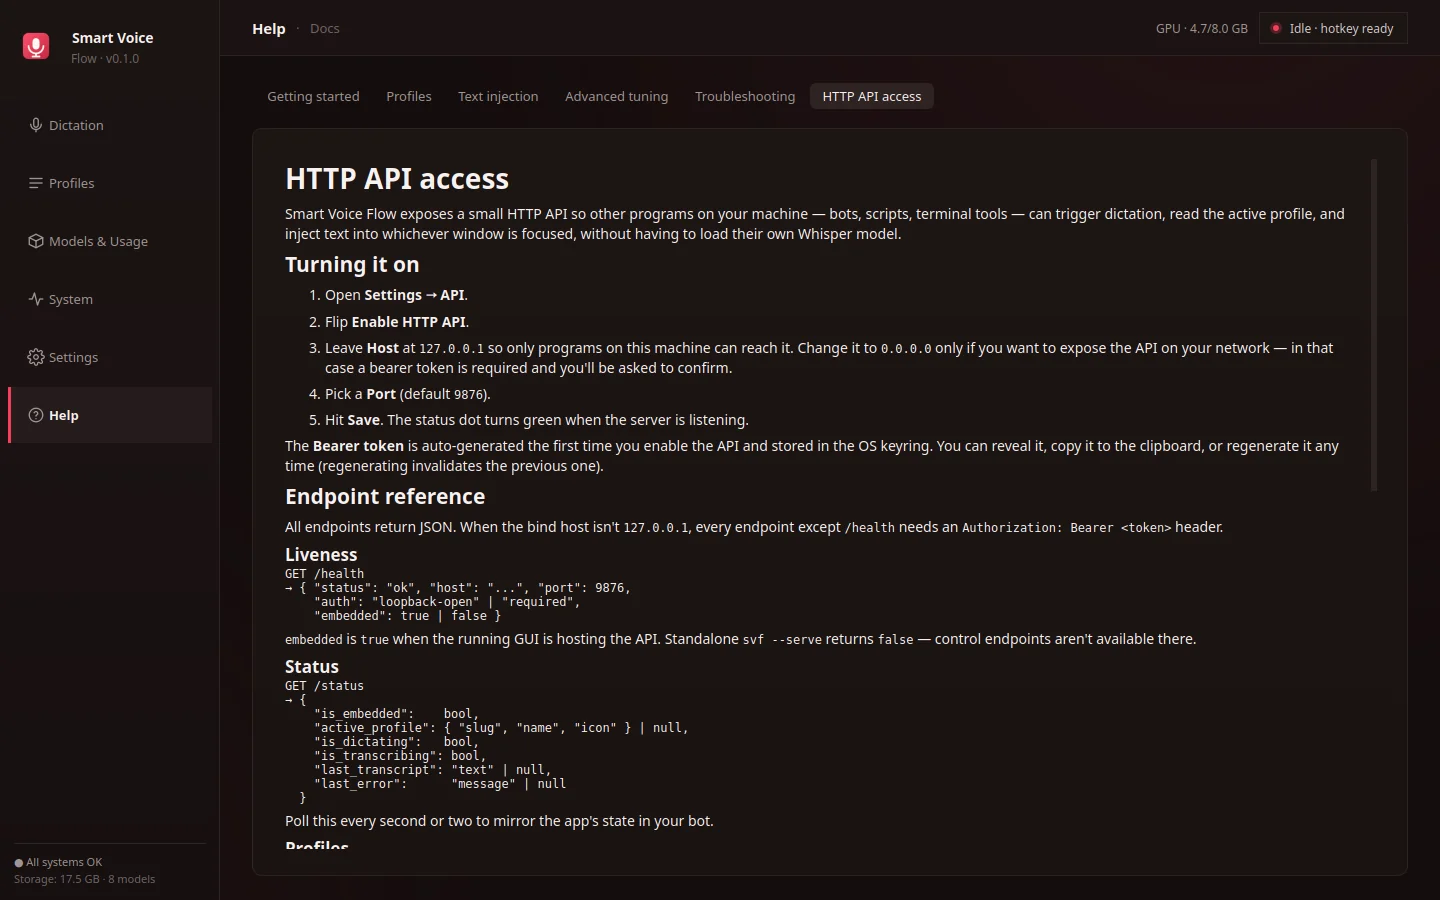
Task: Click the All systems OK indicator dot
Action: 18,863
